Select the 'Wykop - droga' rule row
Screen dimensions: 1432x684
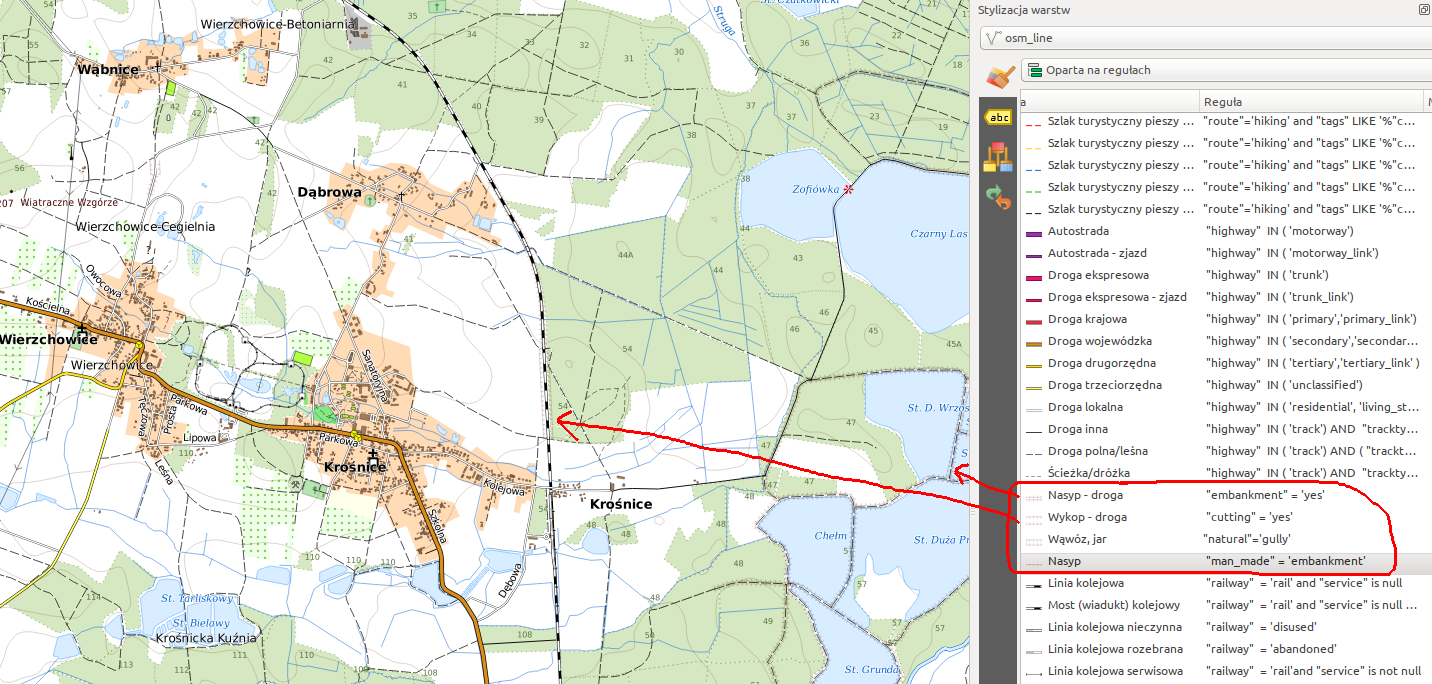pos(1087,517)
